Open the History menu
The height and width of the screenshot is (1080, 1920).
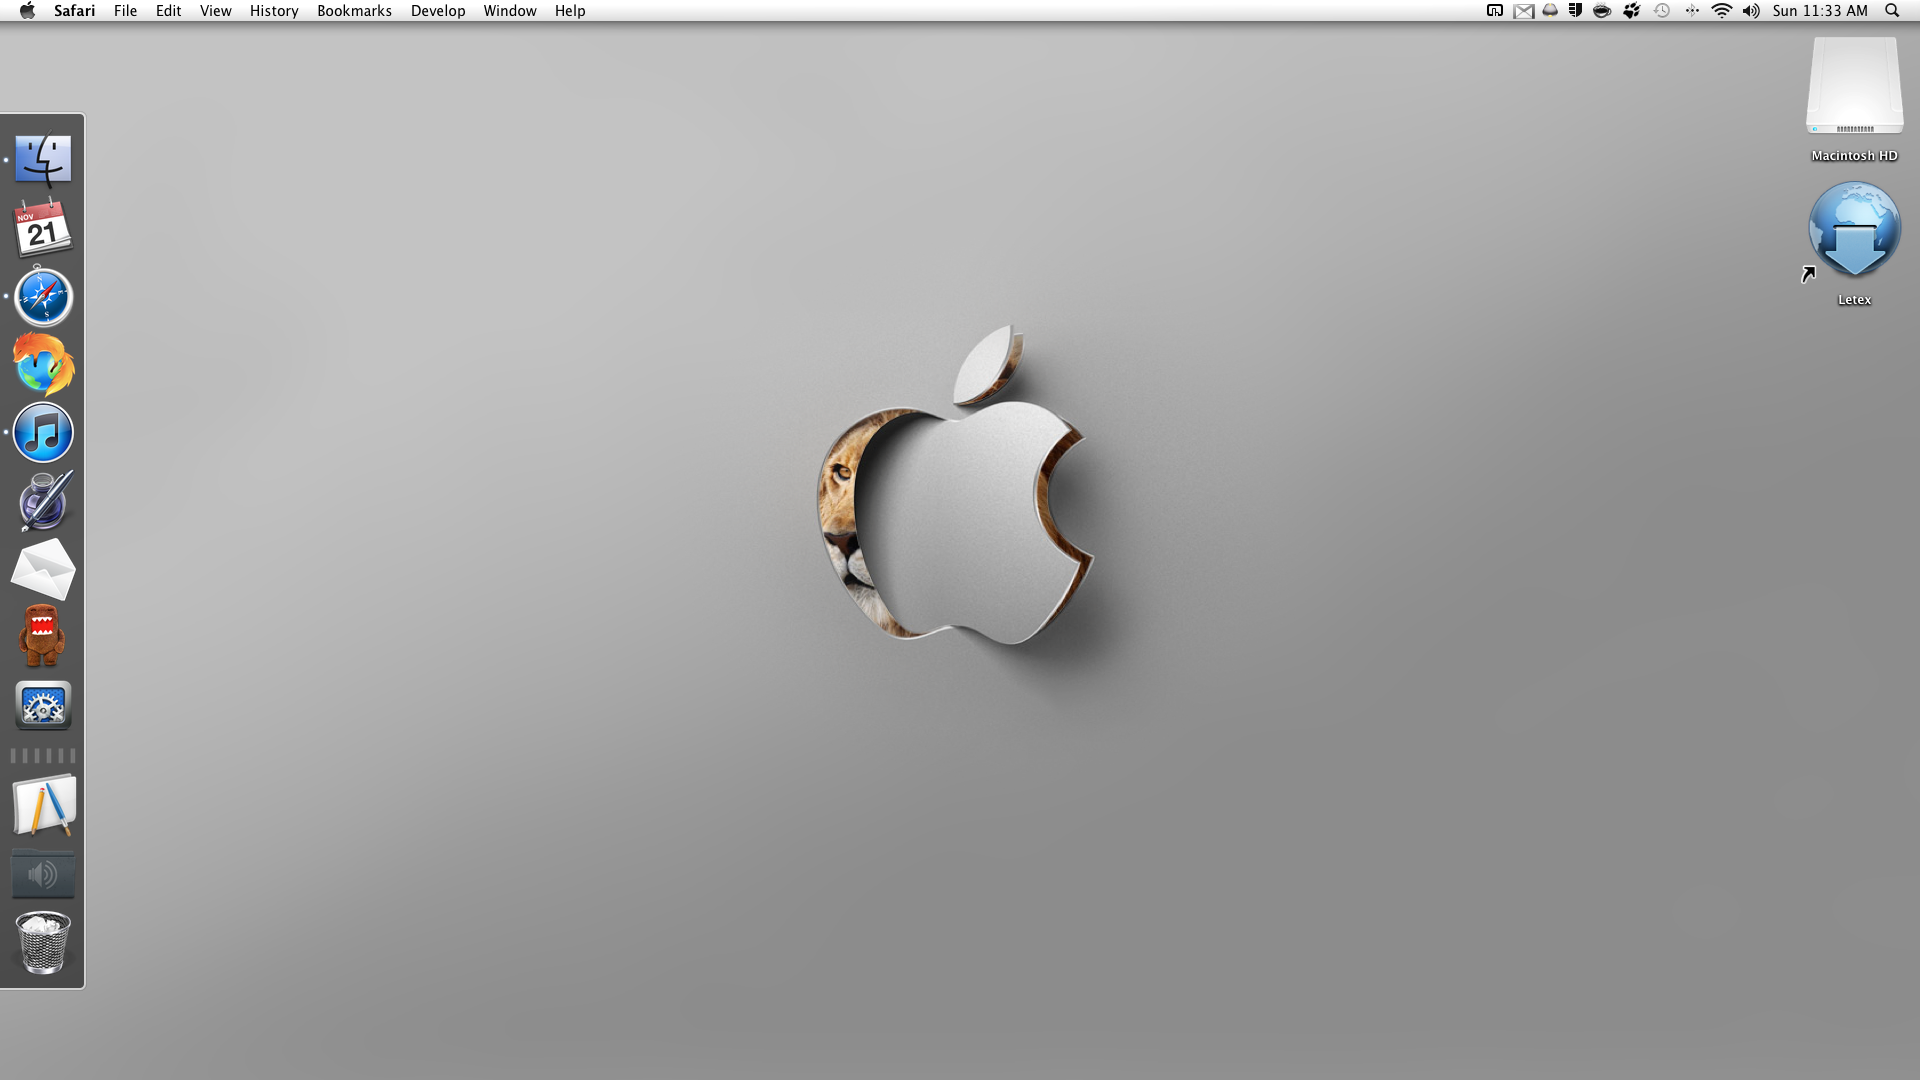click(x=274, y=11)
